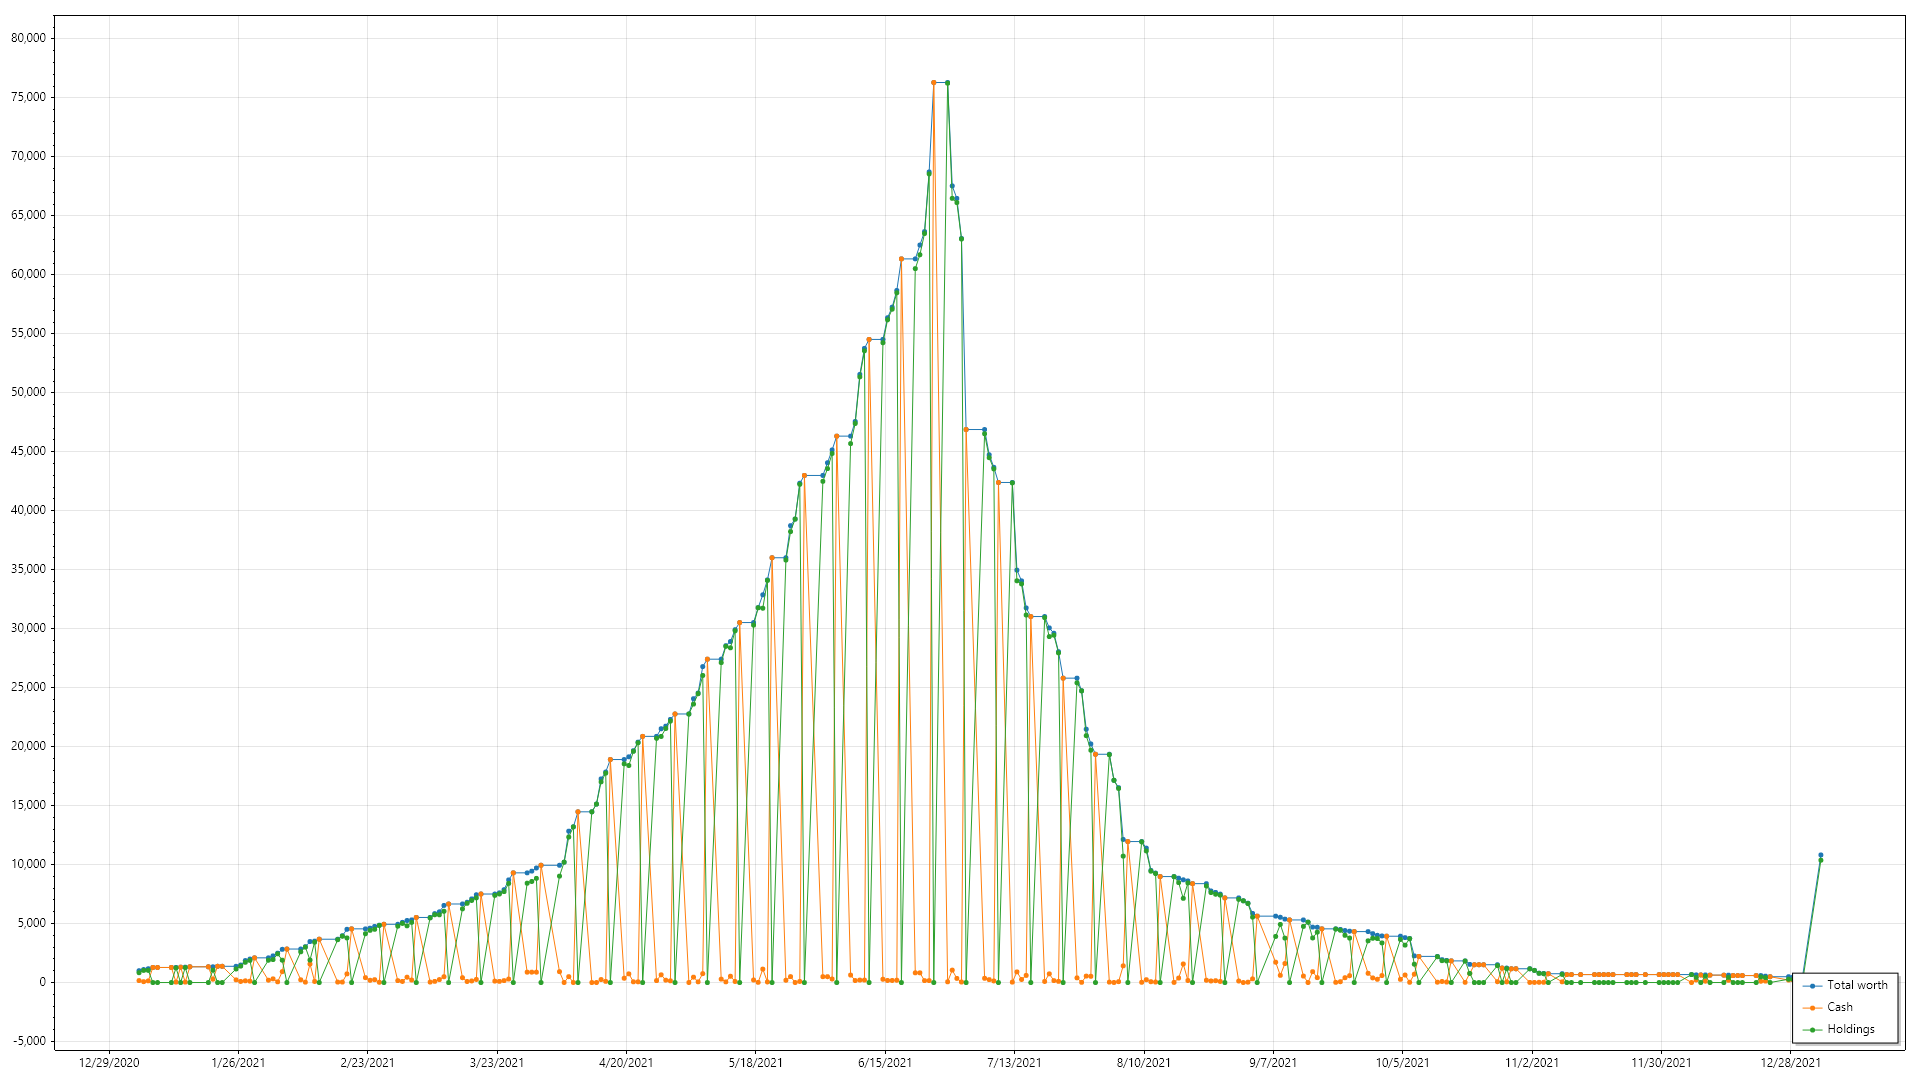Click the -5,000 y-axis label
1920x1080 pixels.
pyautogui.click(x=29, y=1041)
